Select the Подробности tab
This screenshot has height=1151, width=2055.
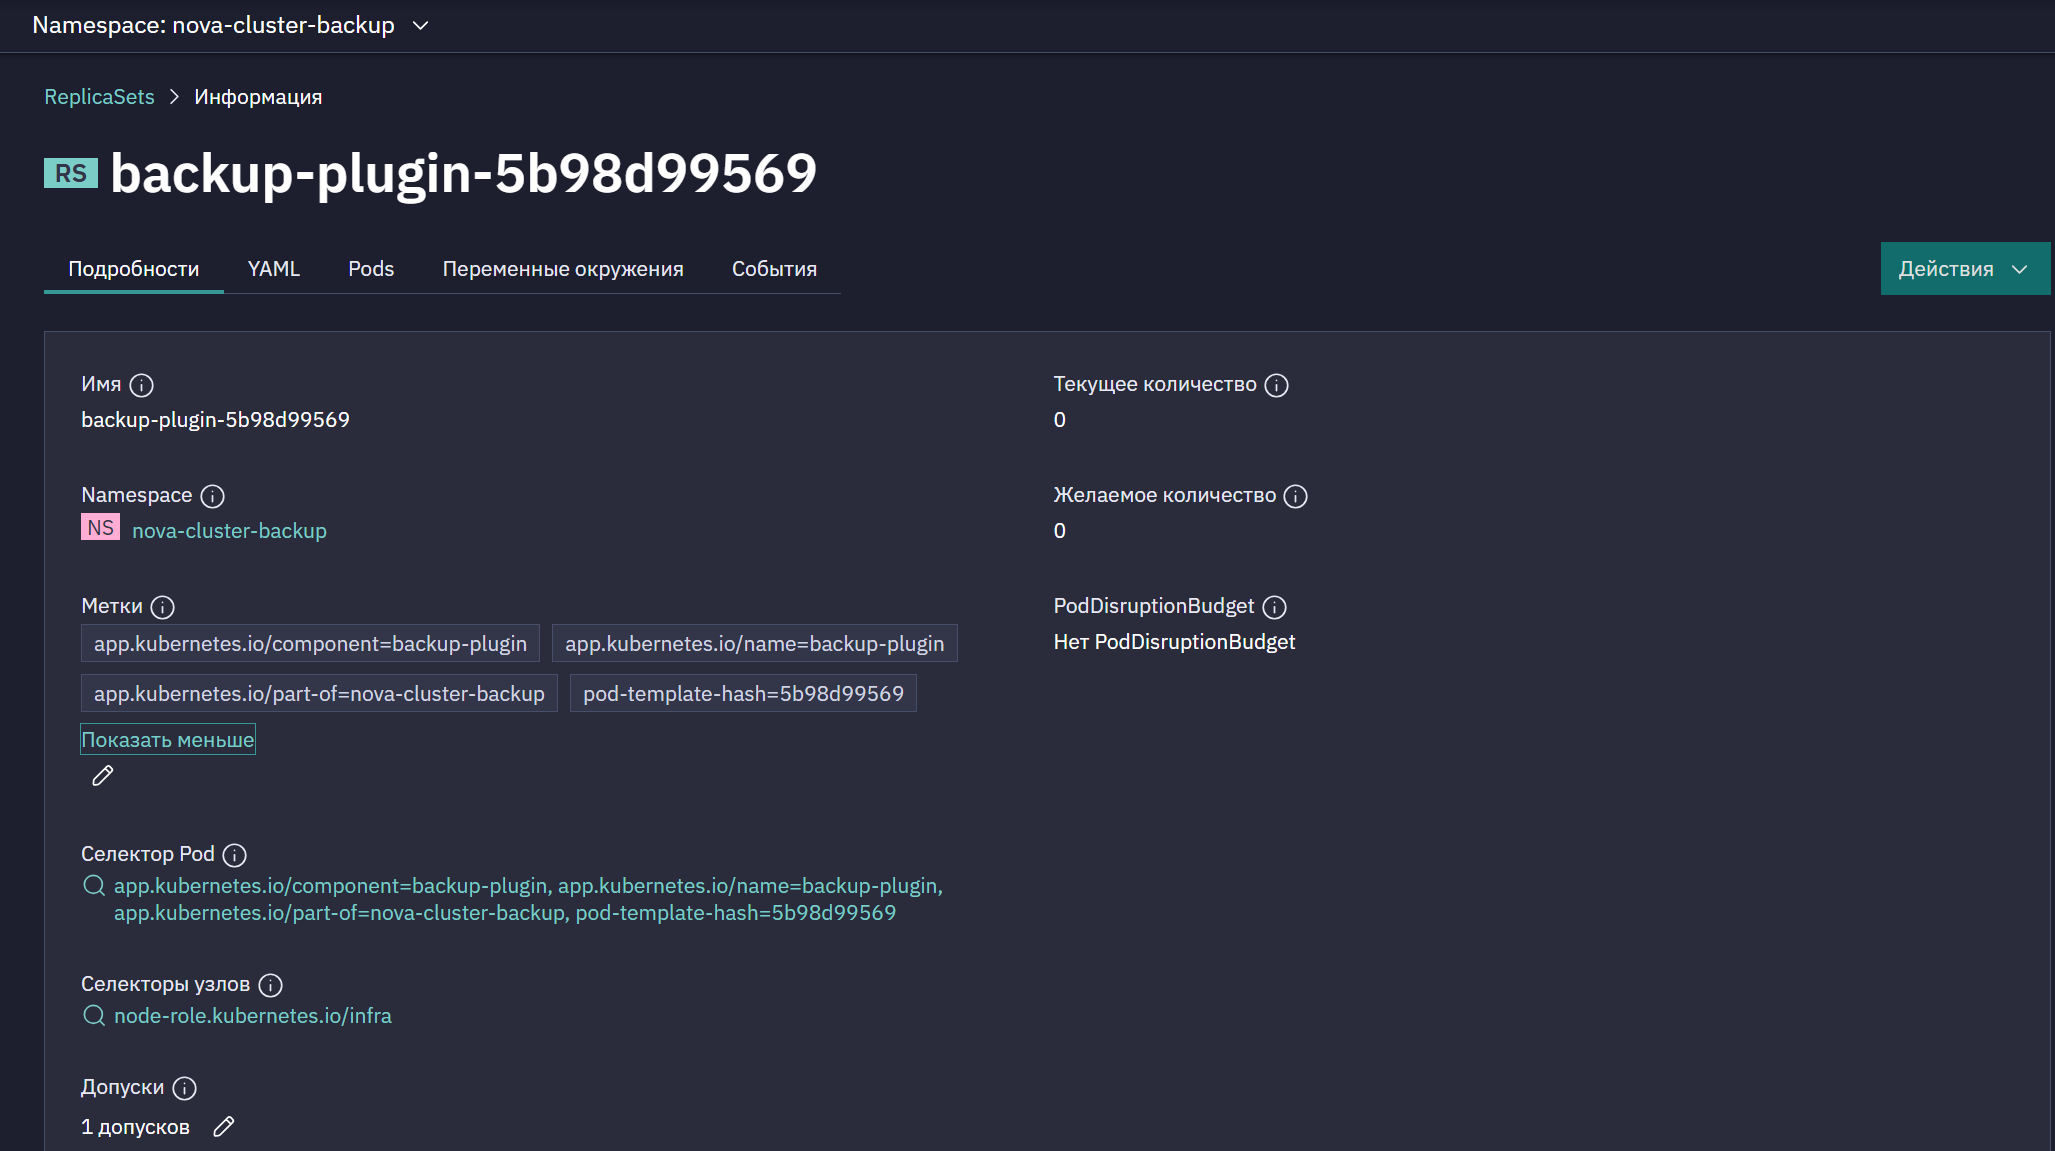click(133, 269)
